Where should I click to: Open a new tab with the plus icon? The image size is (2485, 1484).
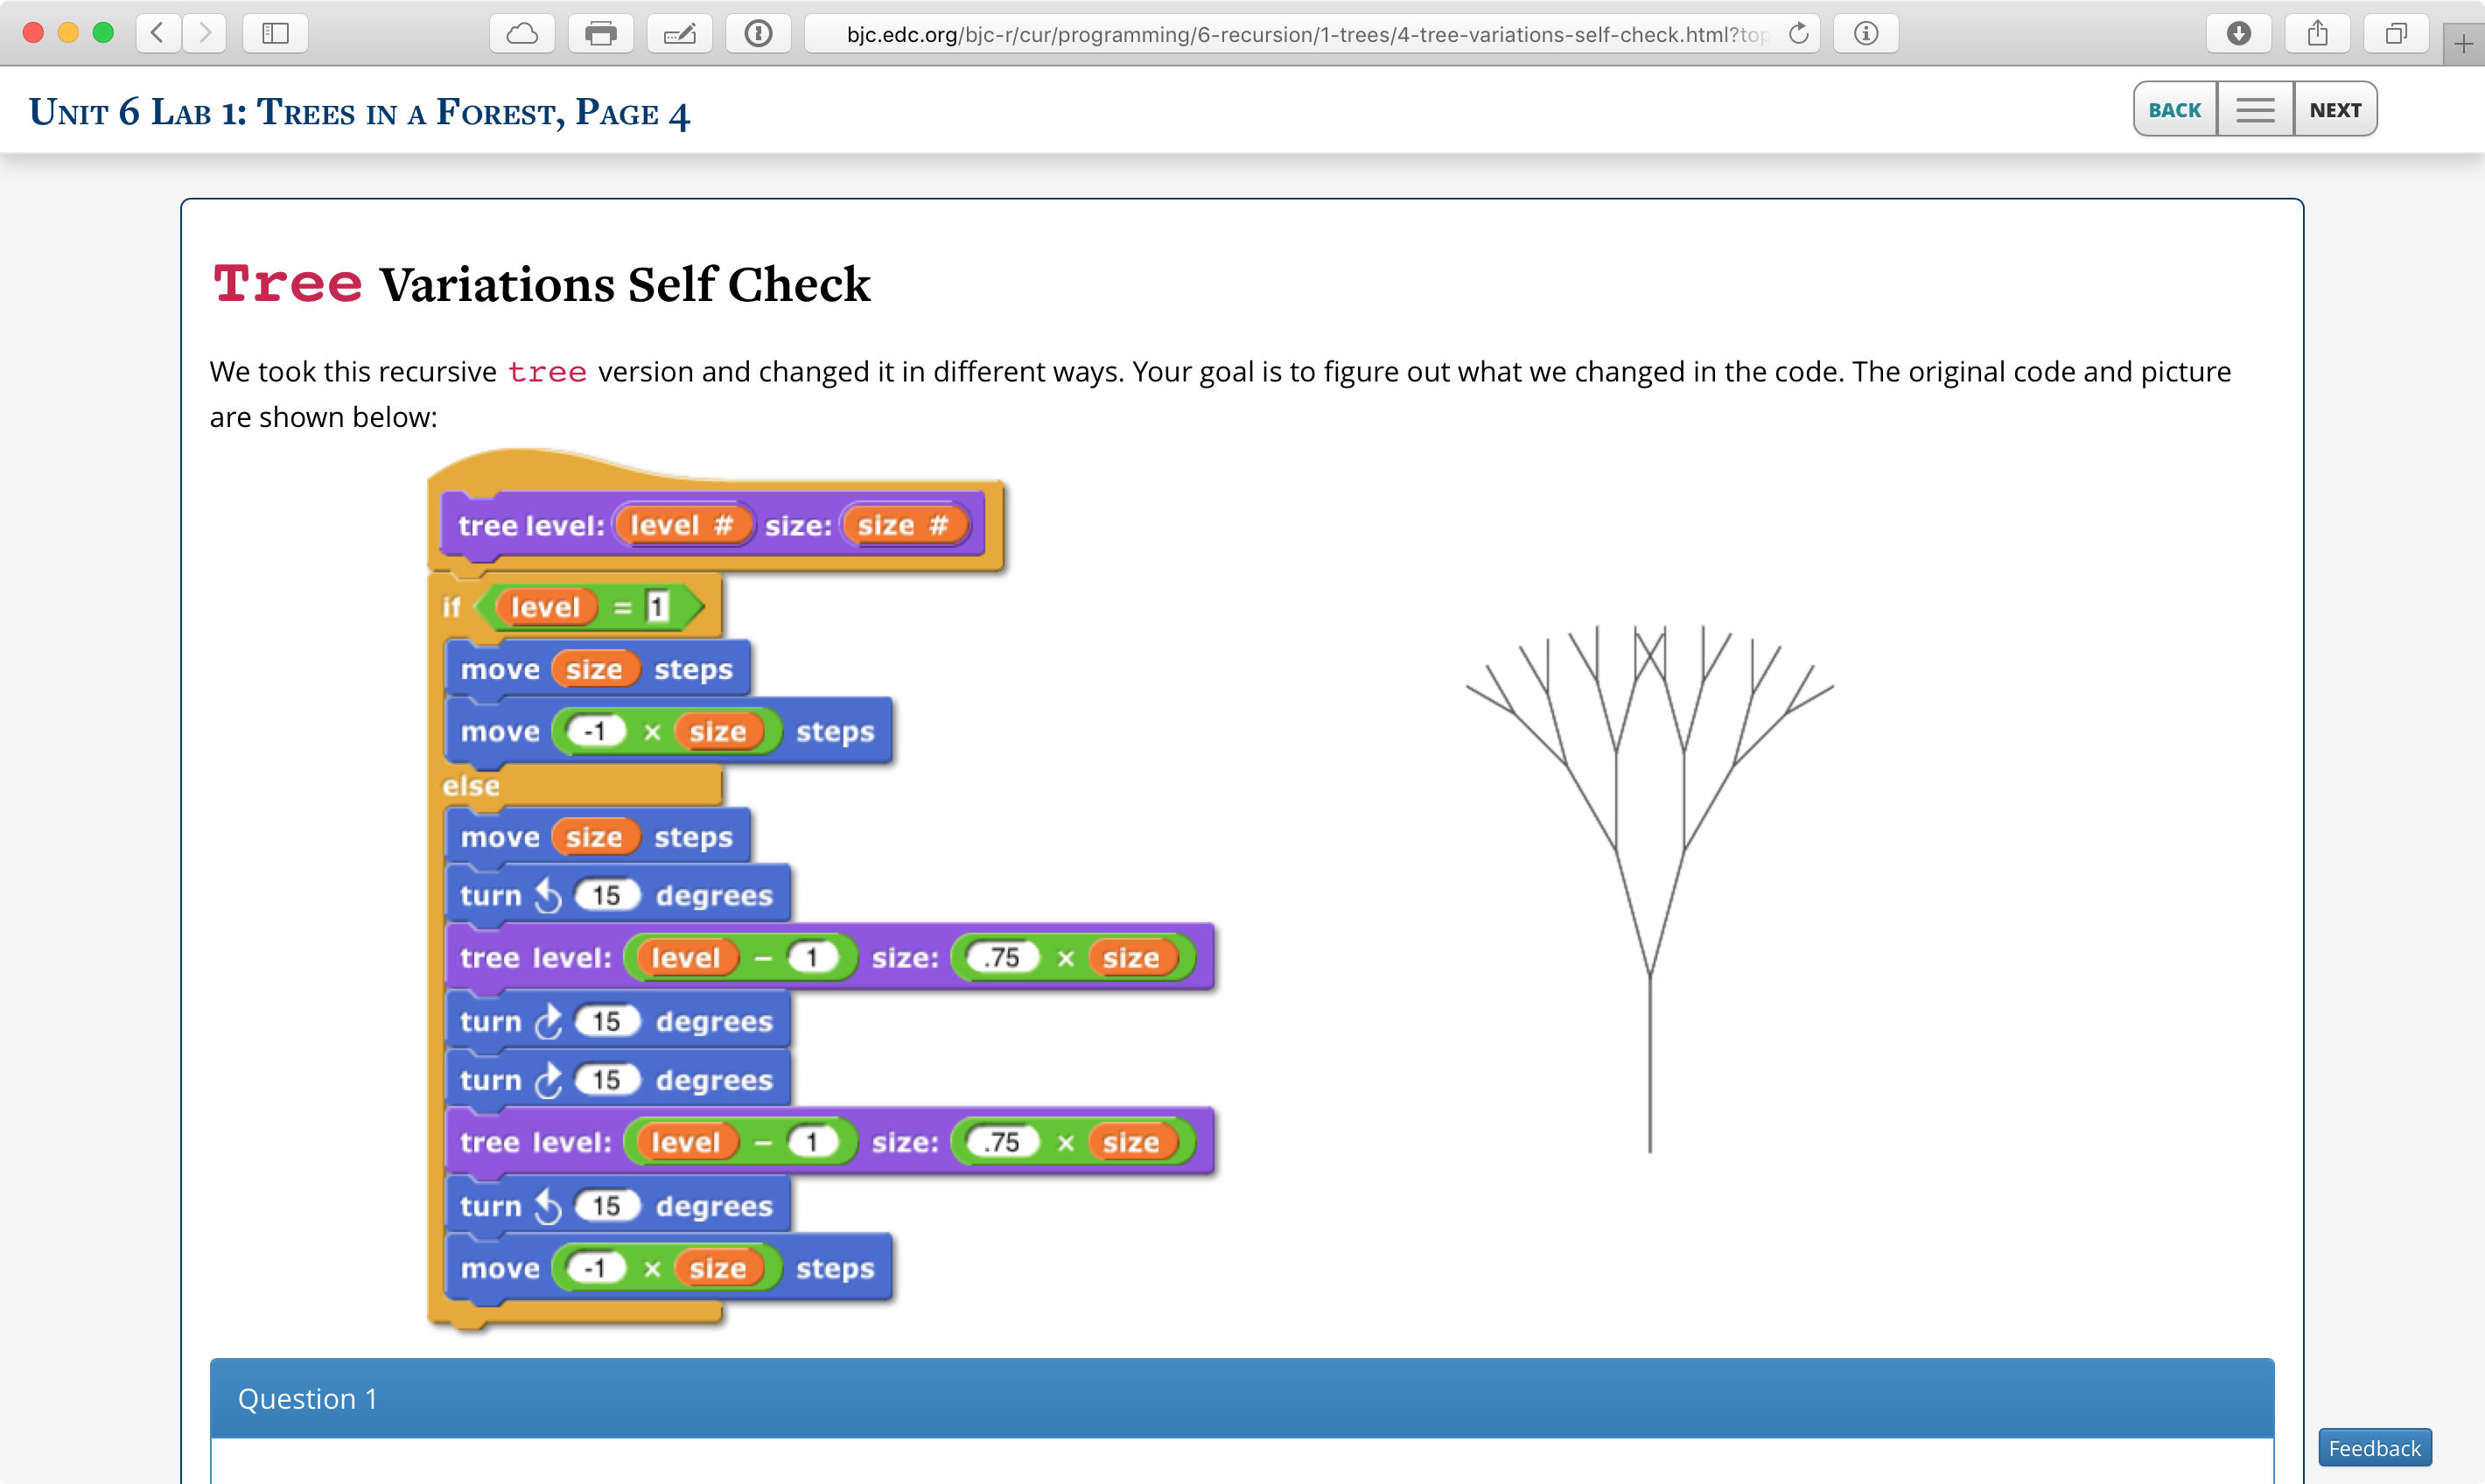2462,42
